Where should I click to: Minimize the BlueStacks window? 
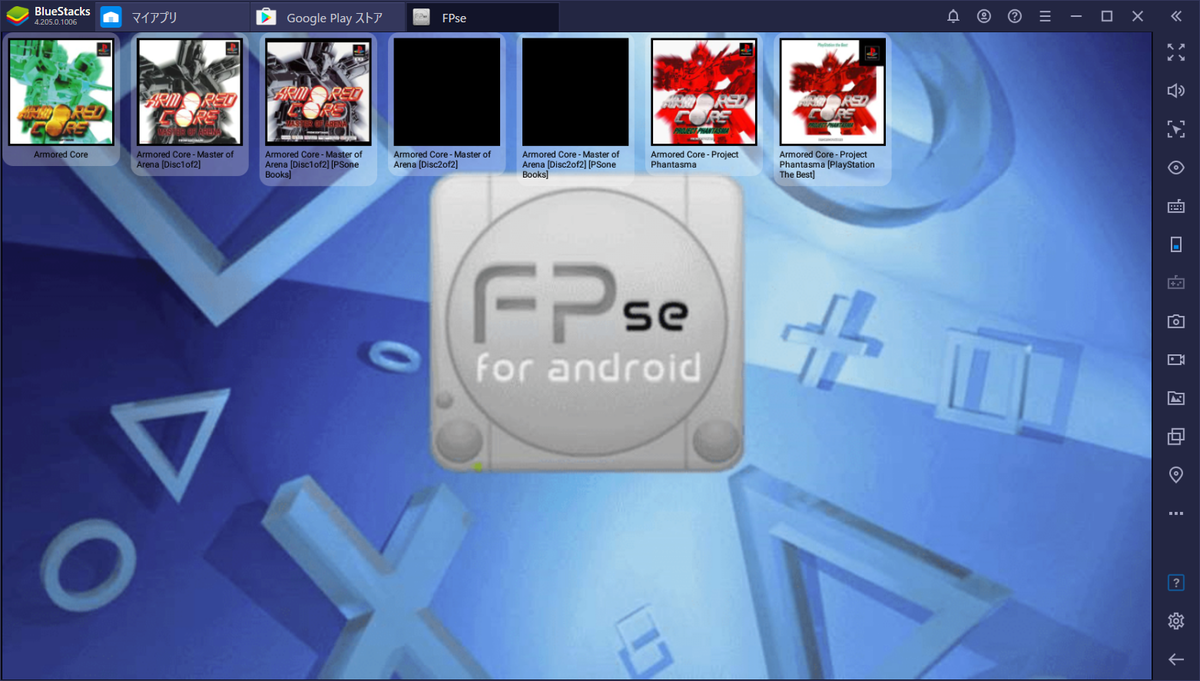(1076, 17)
